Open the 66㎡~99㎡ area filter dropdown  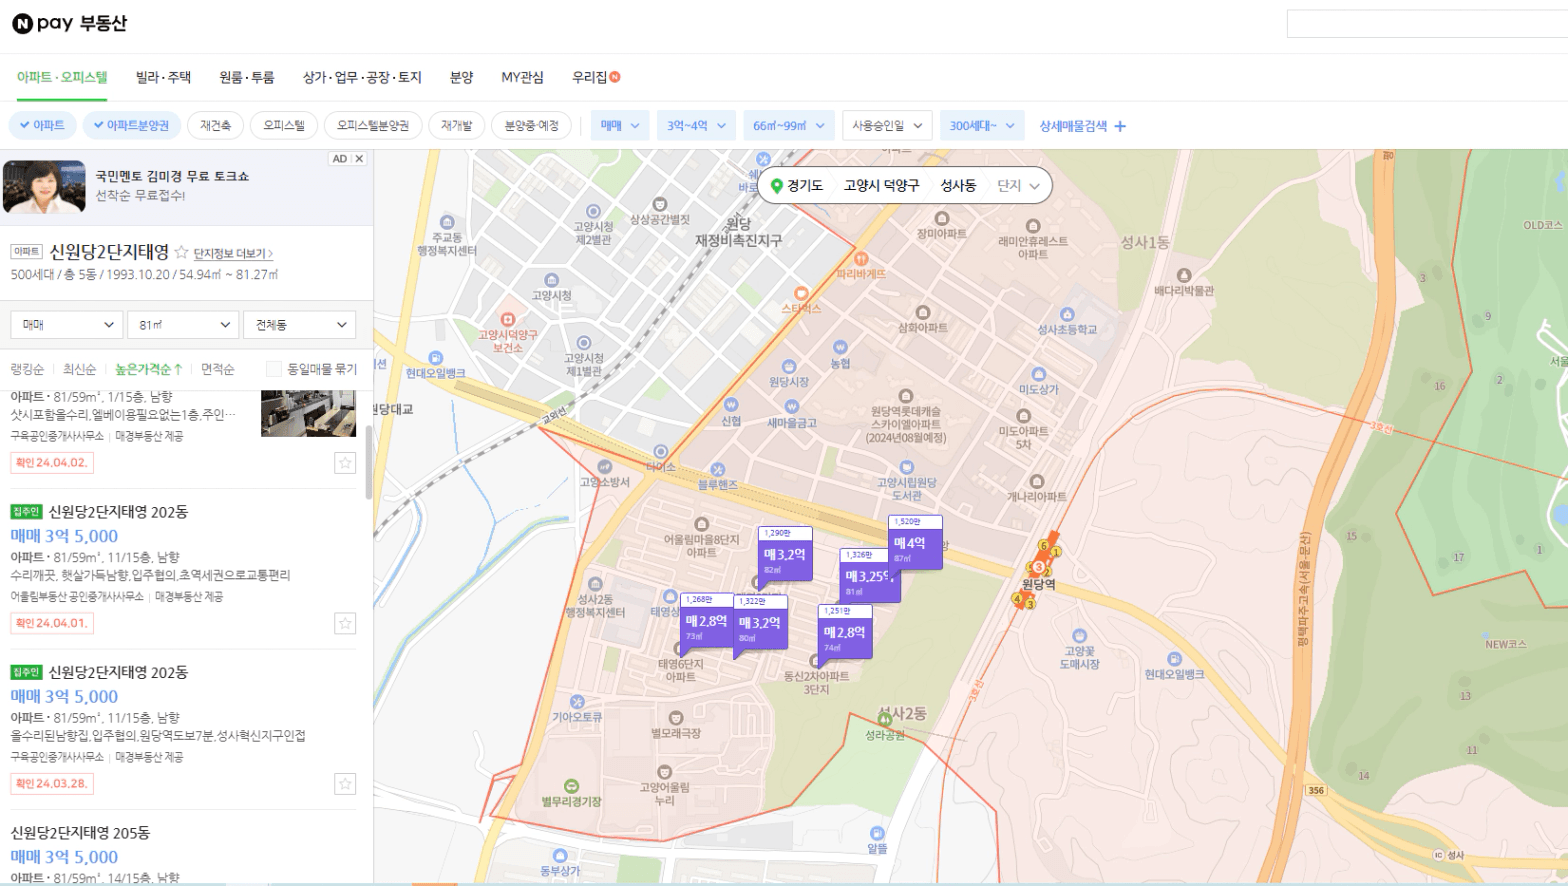coord(788,126)
